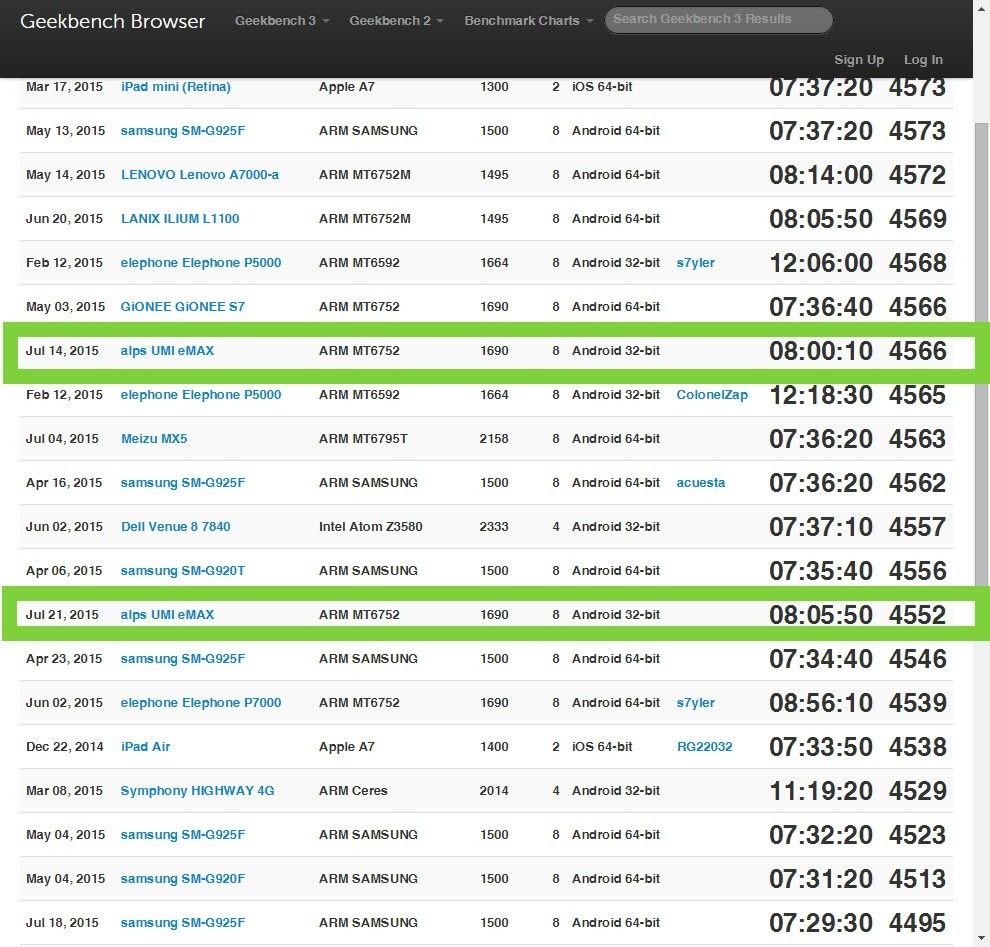Click the score 4538 for iPad Air
This screenshot has width=990, height=947.
[917, 747]
